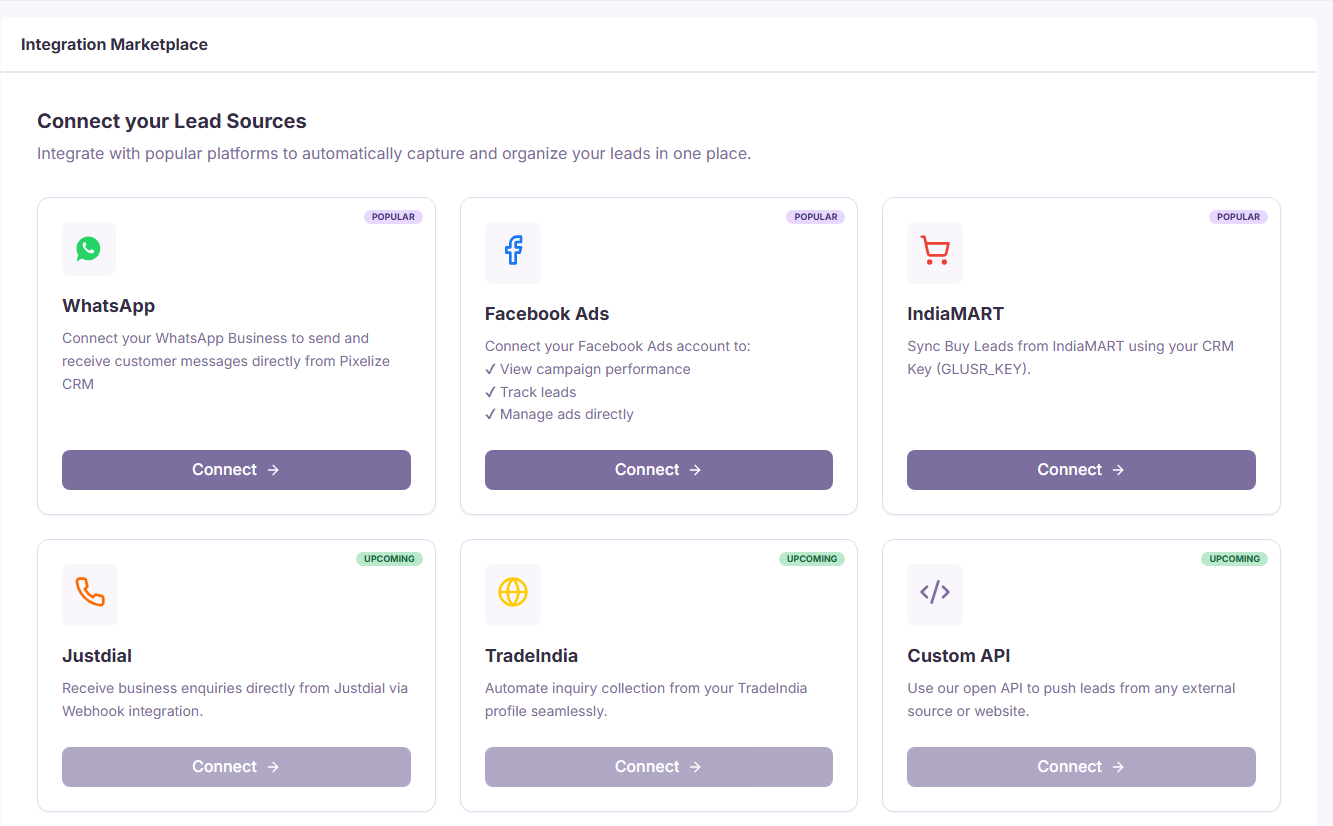Screen dimensions: 1333x826
Task: Click the IndiaMART card title
Action: tap(955, 314)
